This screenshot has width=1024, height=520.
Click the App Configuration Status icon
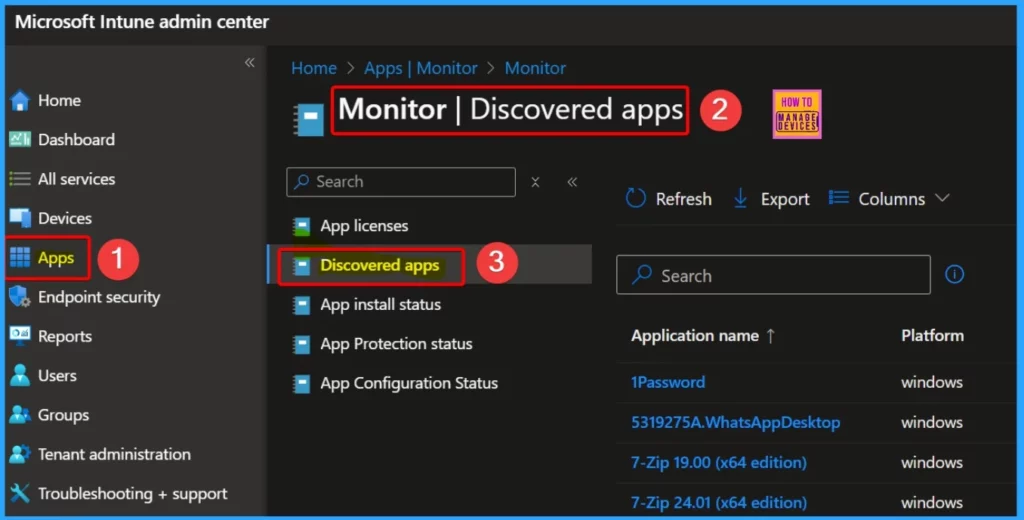(x=302, y=383)
